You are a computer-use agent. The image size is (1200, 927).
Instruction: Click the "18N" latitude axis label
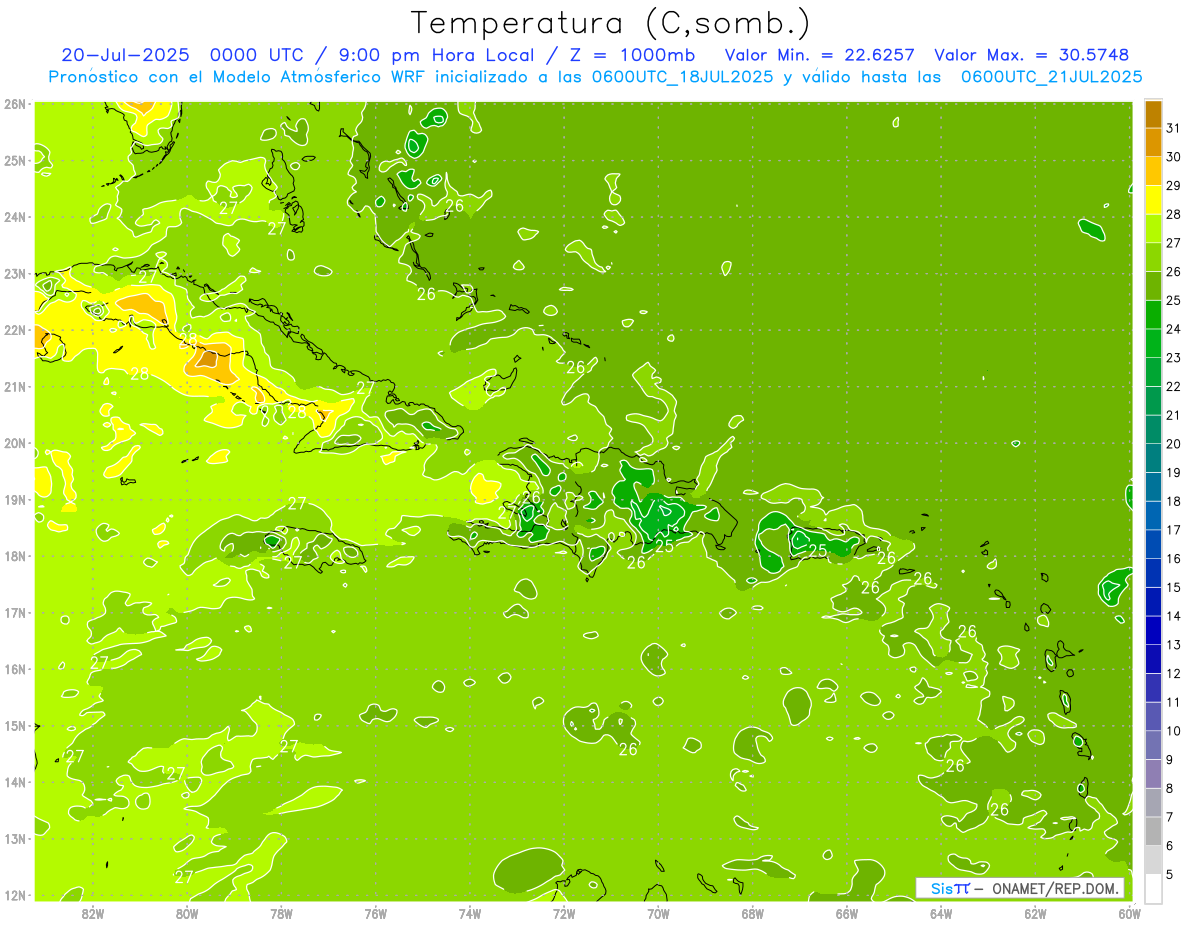coord(15,556)
